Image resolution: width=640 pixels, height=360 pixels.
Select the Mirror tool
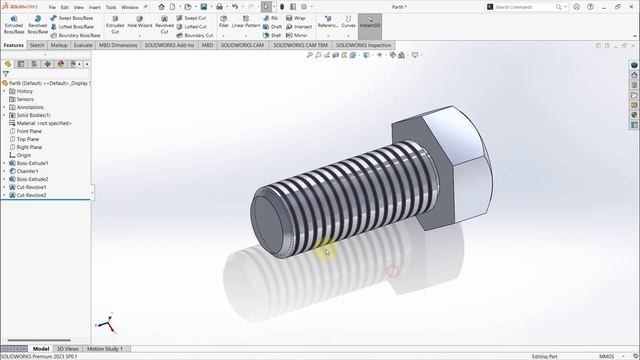[x=297, y=35]
